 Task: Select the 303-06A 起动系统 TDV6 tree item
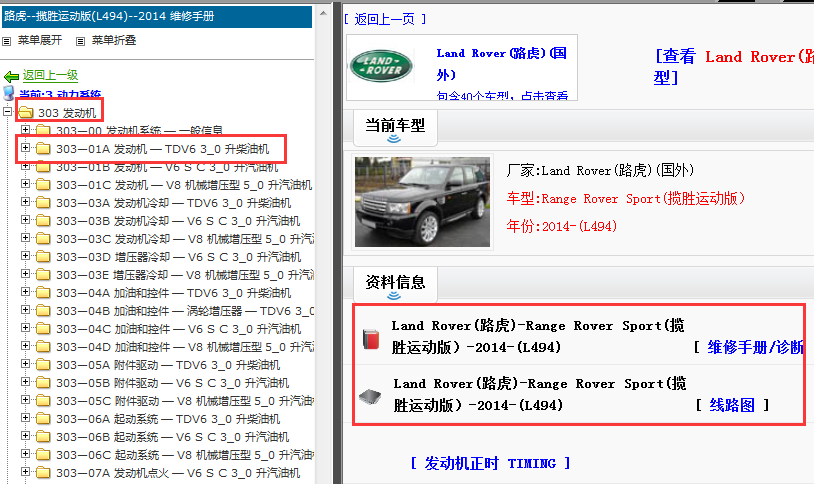(168, 419)
